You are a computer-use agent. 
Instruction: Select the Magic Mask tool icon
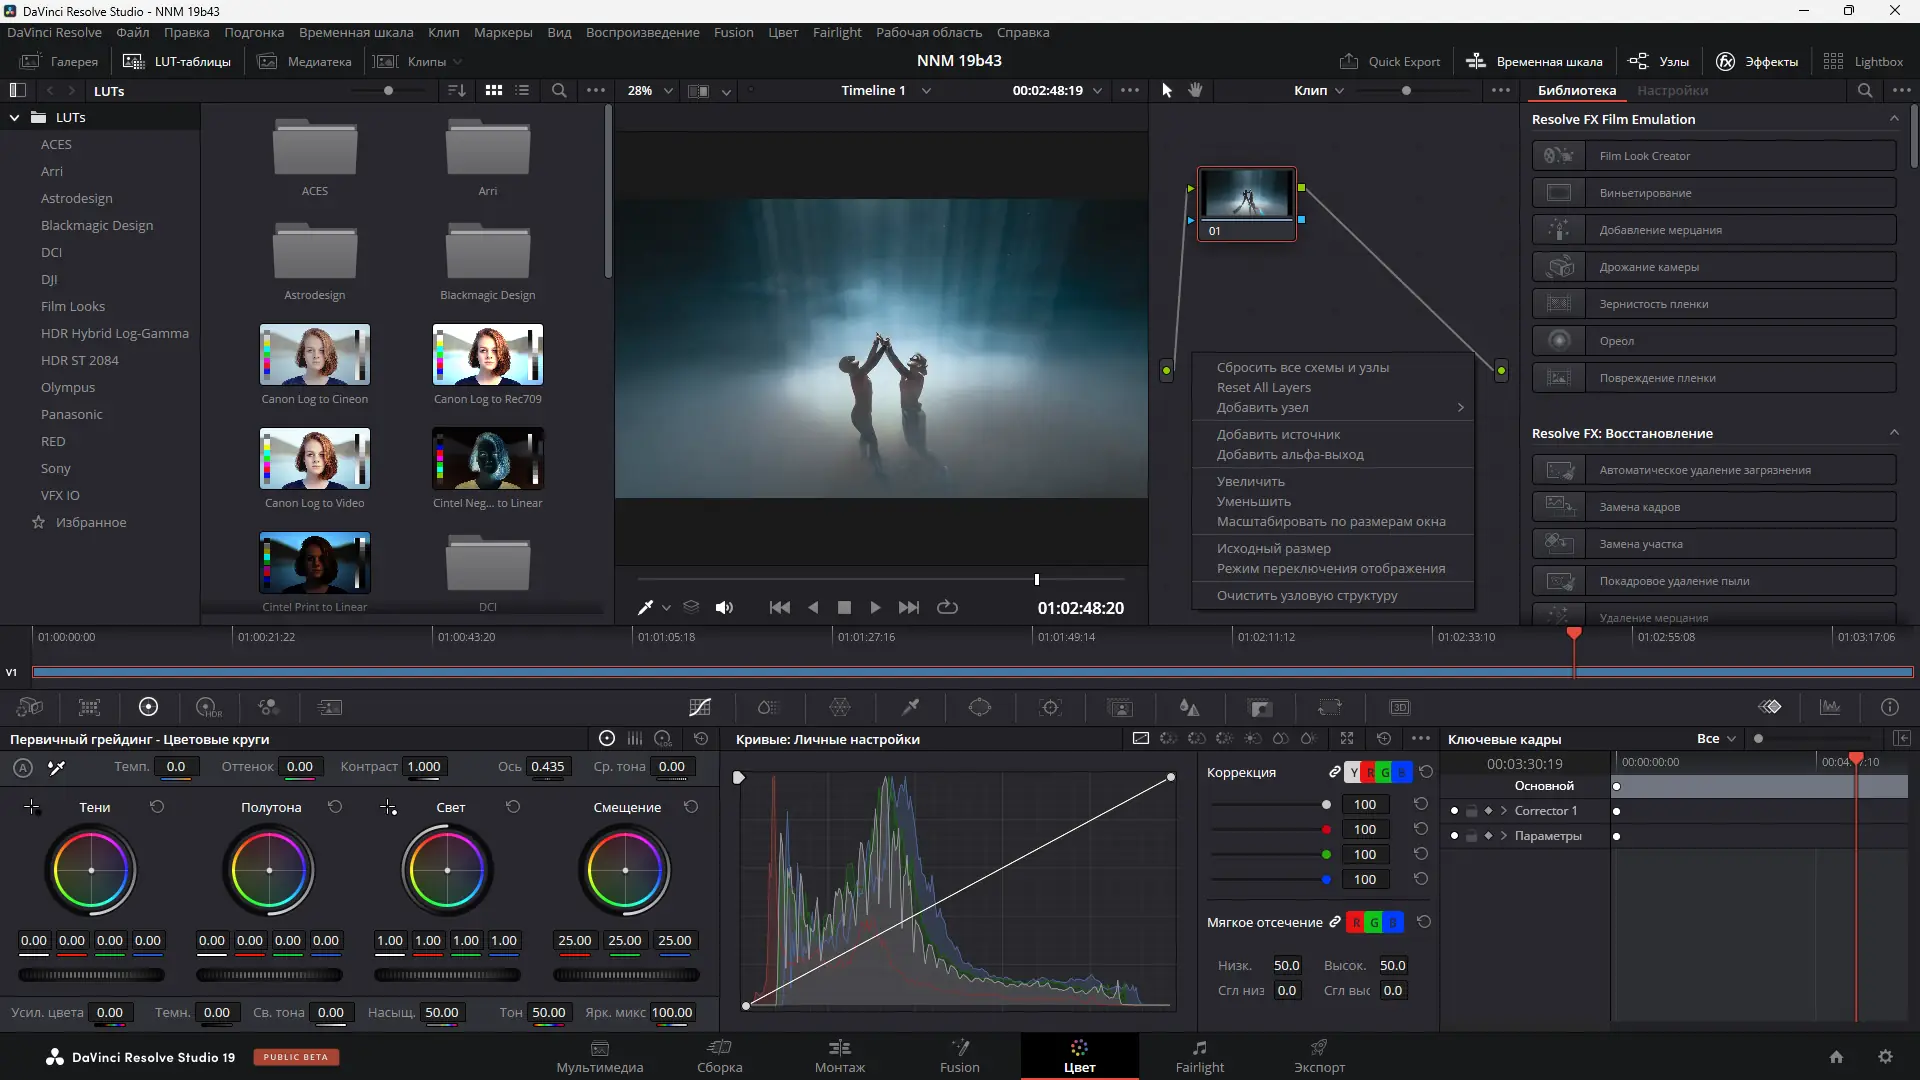point(1117,707)
